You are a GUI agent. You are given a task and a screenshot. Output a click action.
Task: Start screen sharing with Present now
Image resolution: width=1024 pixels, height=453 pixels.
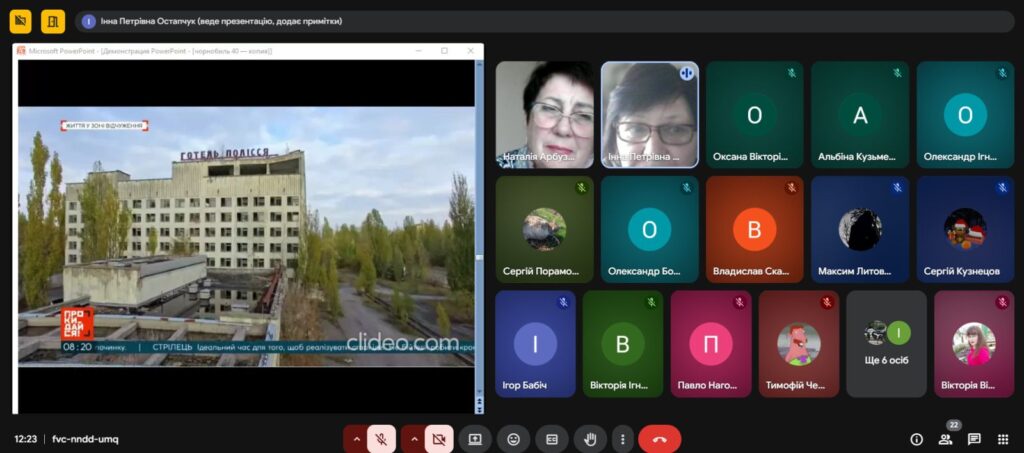click(x=475, y=439)
